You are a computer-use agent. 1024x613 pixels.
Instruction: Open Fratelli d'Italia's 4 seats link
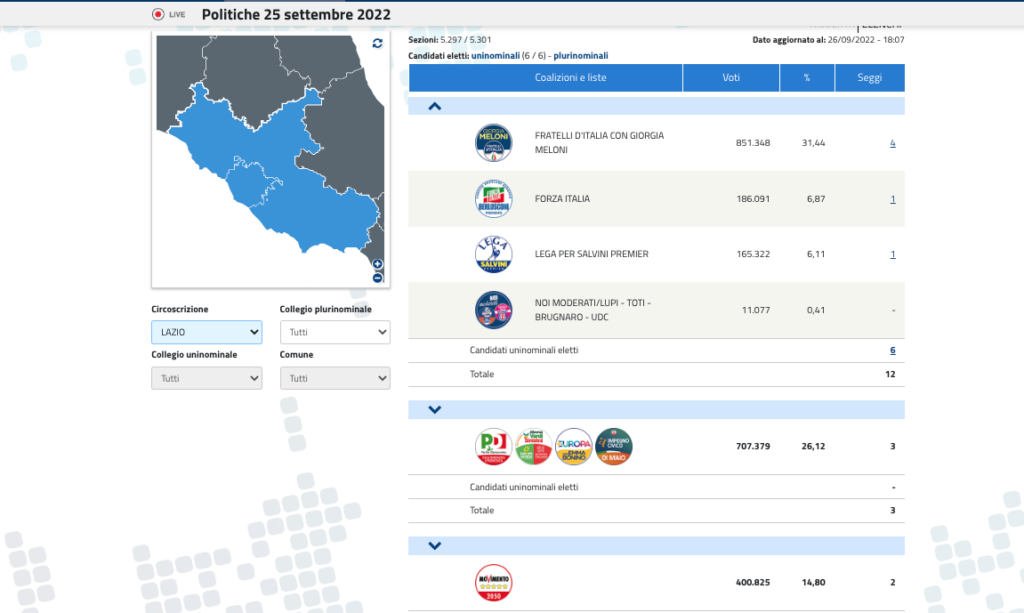(893, 143)
